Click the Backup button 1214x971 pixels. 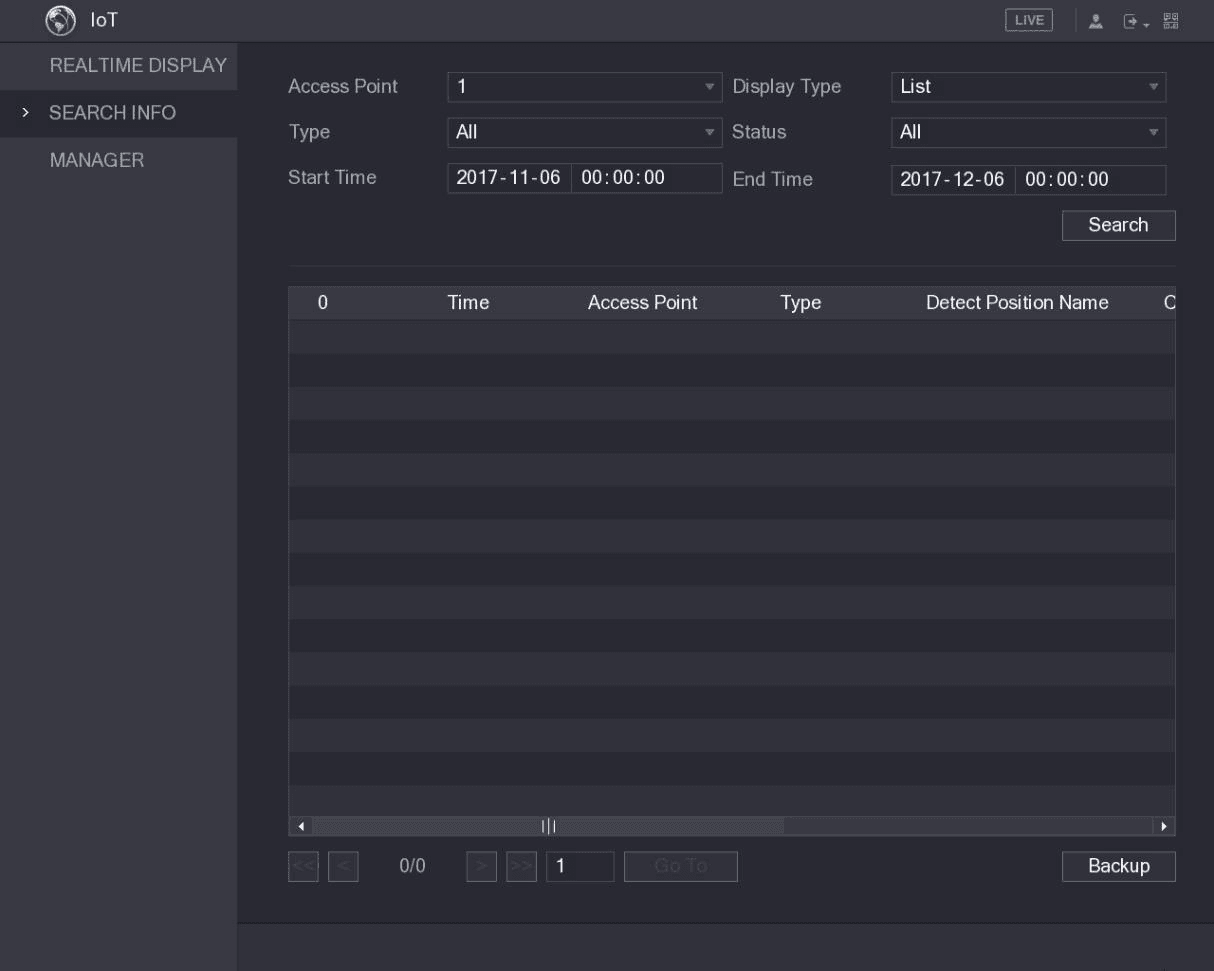(x=1118, y=866)
